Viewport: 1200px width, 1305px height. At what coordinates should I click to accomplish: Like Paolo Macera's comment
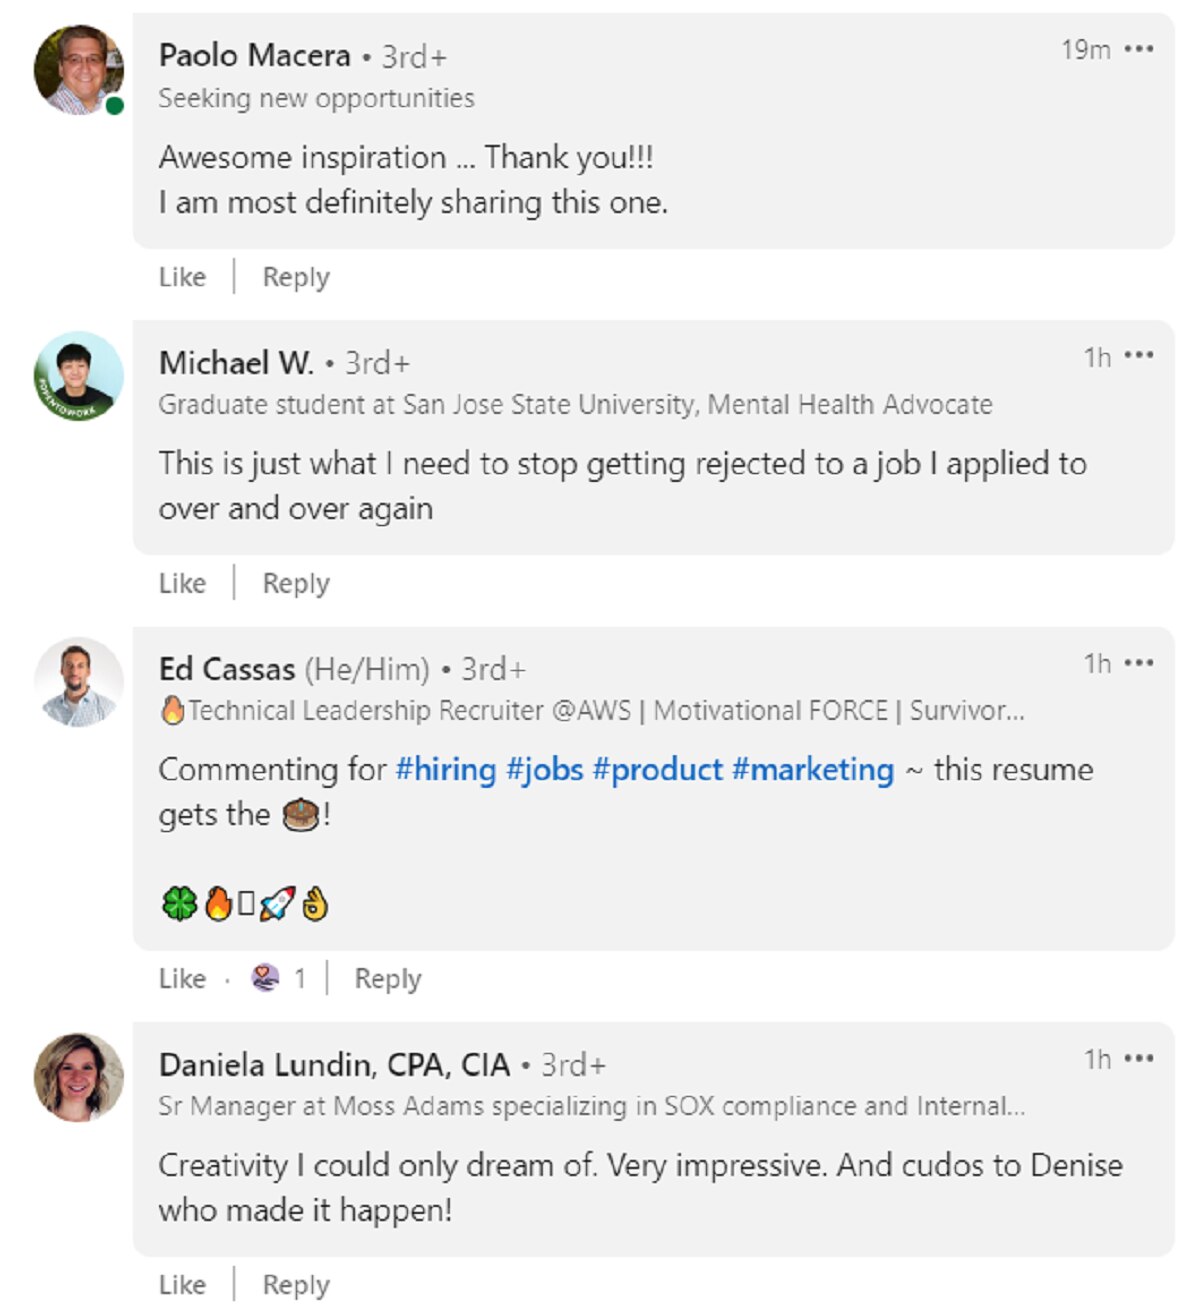[182, 277]
